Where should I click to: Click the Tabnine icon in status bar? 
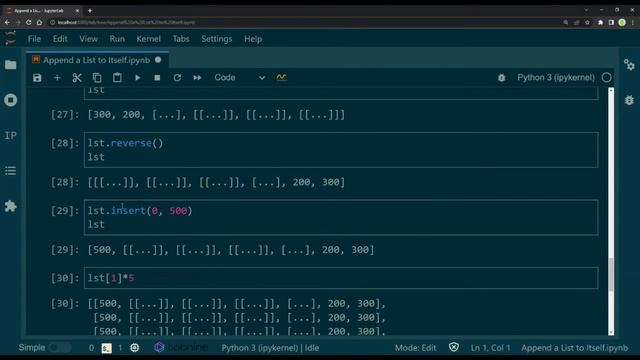tap(159, 347)
